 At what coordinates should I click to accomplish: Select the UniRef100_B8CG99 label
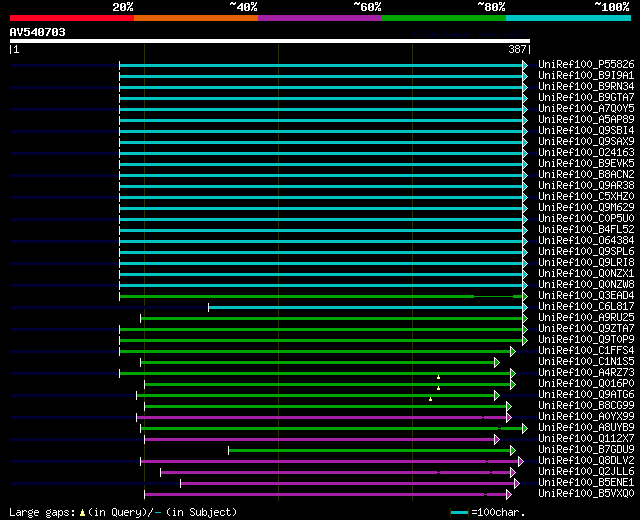(x=586, y=406)
